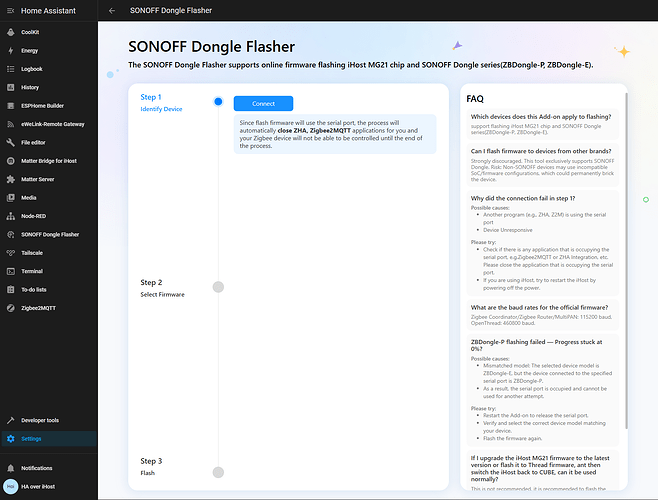Open the Settings gear icon
658x500 pixels.
(10, 439)
